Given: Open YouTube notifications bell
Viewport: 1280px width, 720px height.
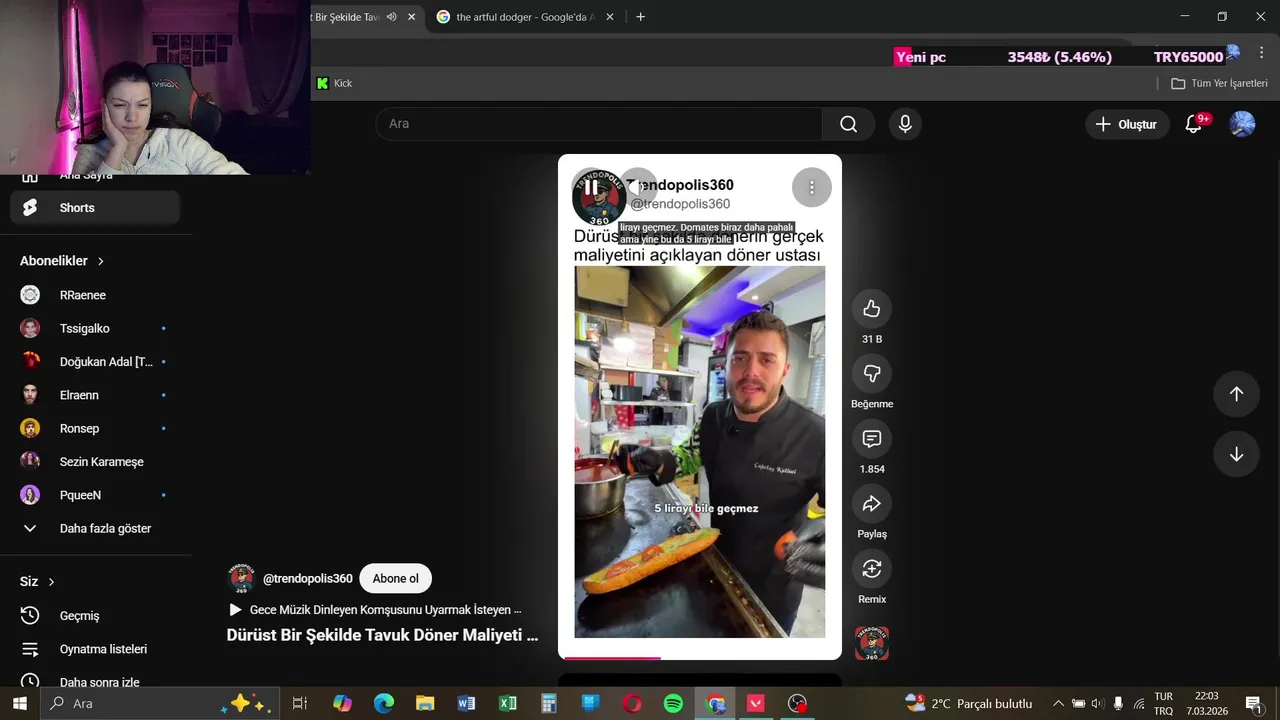Looking at the screenshot, I should (x=1193, y=124).
